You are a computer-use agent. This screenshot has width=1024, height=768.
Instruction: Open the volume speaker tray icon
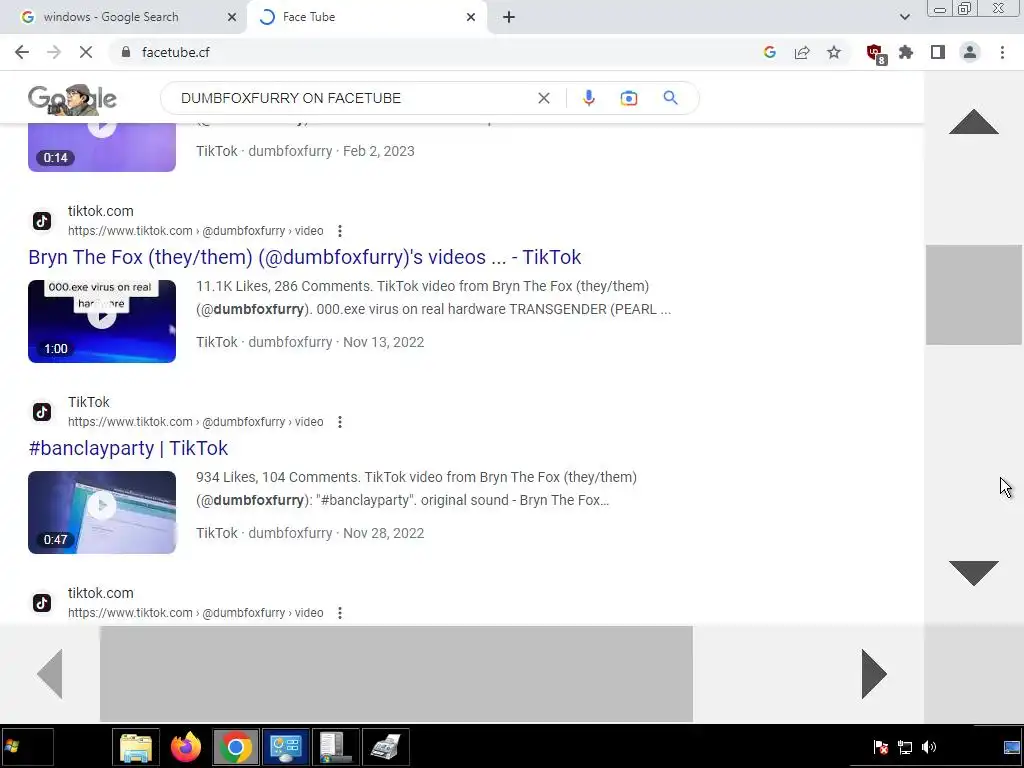(x=929, y=747)
